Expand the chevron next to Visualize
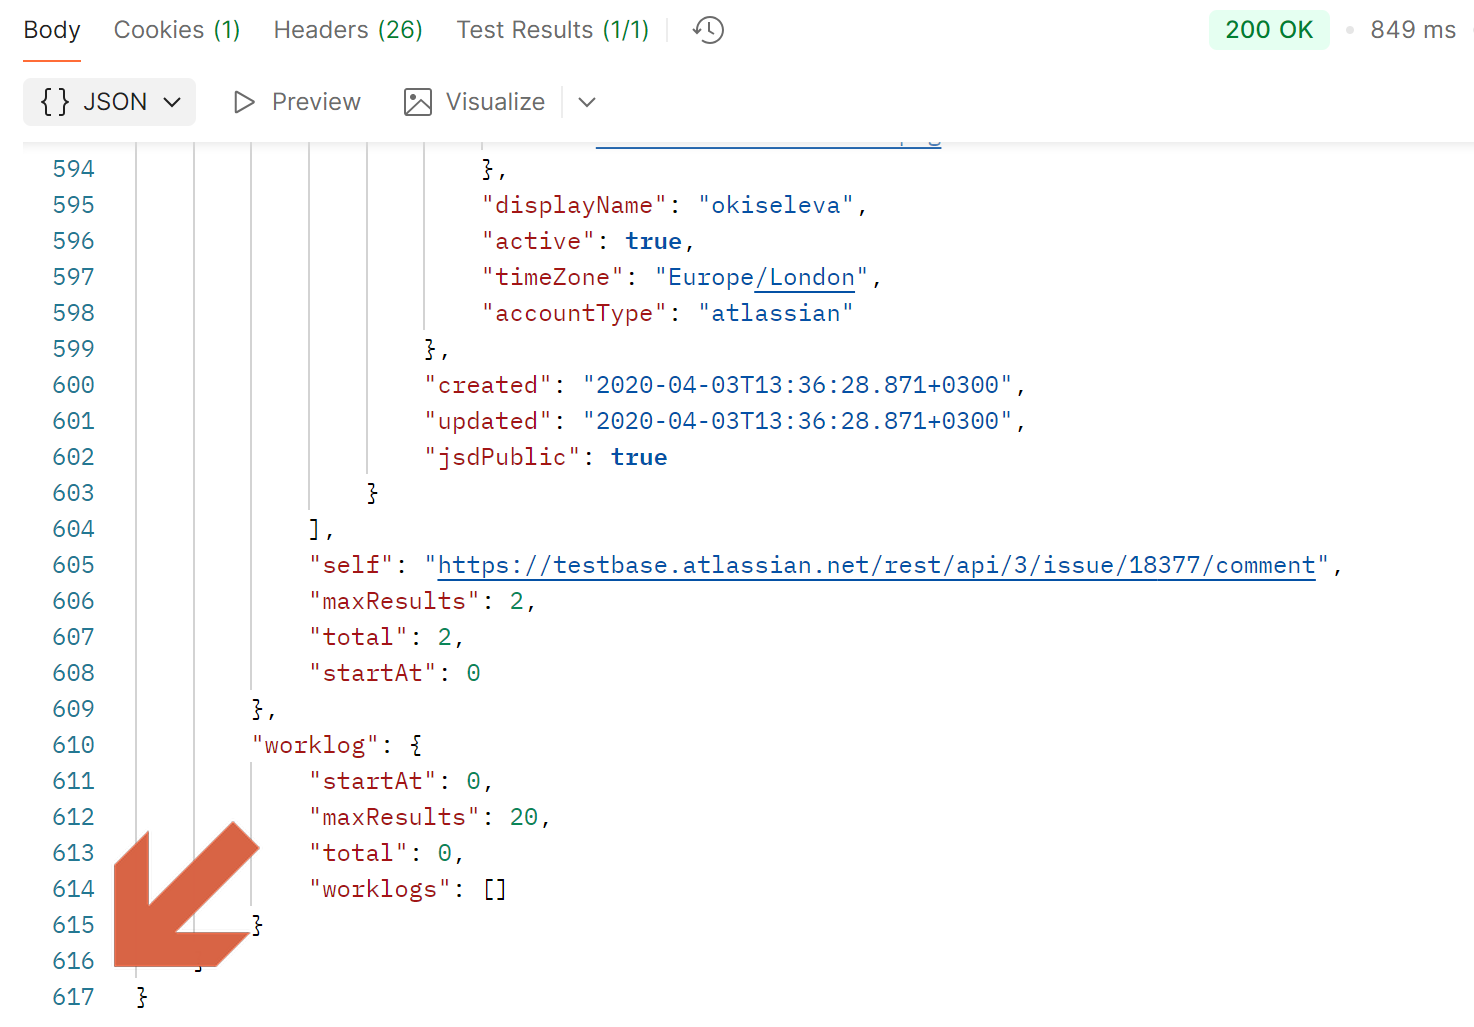Image resolution: width=1474 pixels, height=1027 pixels. coord(587,102)
